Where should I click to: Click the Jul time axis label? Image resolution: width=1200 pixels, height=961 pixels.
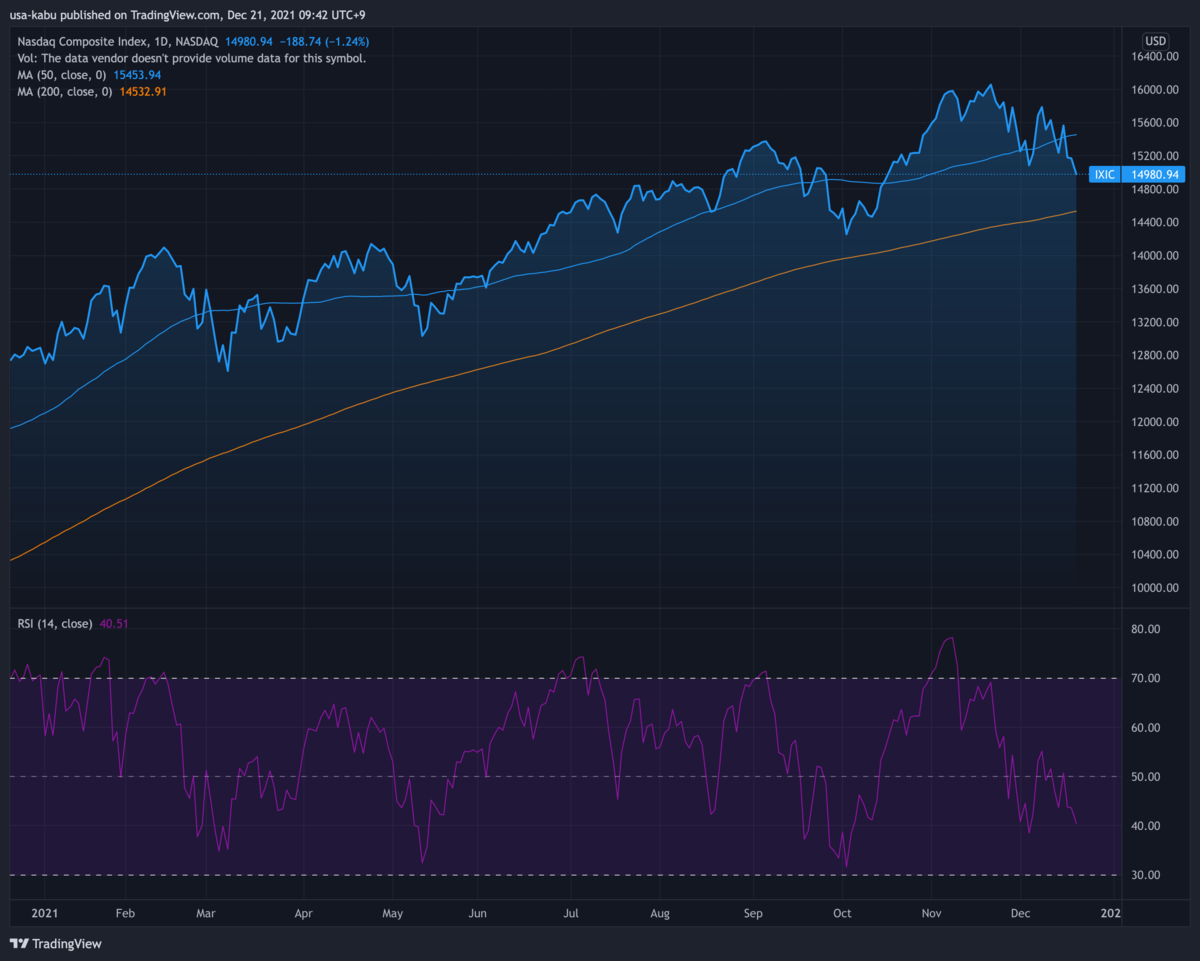tap(571, 913)
